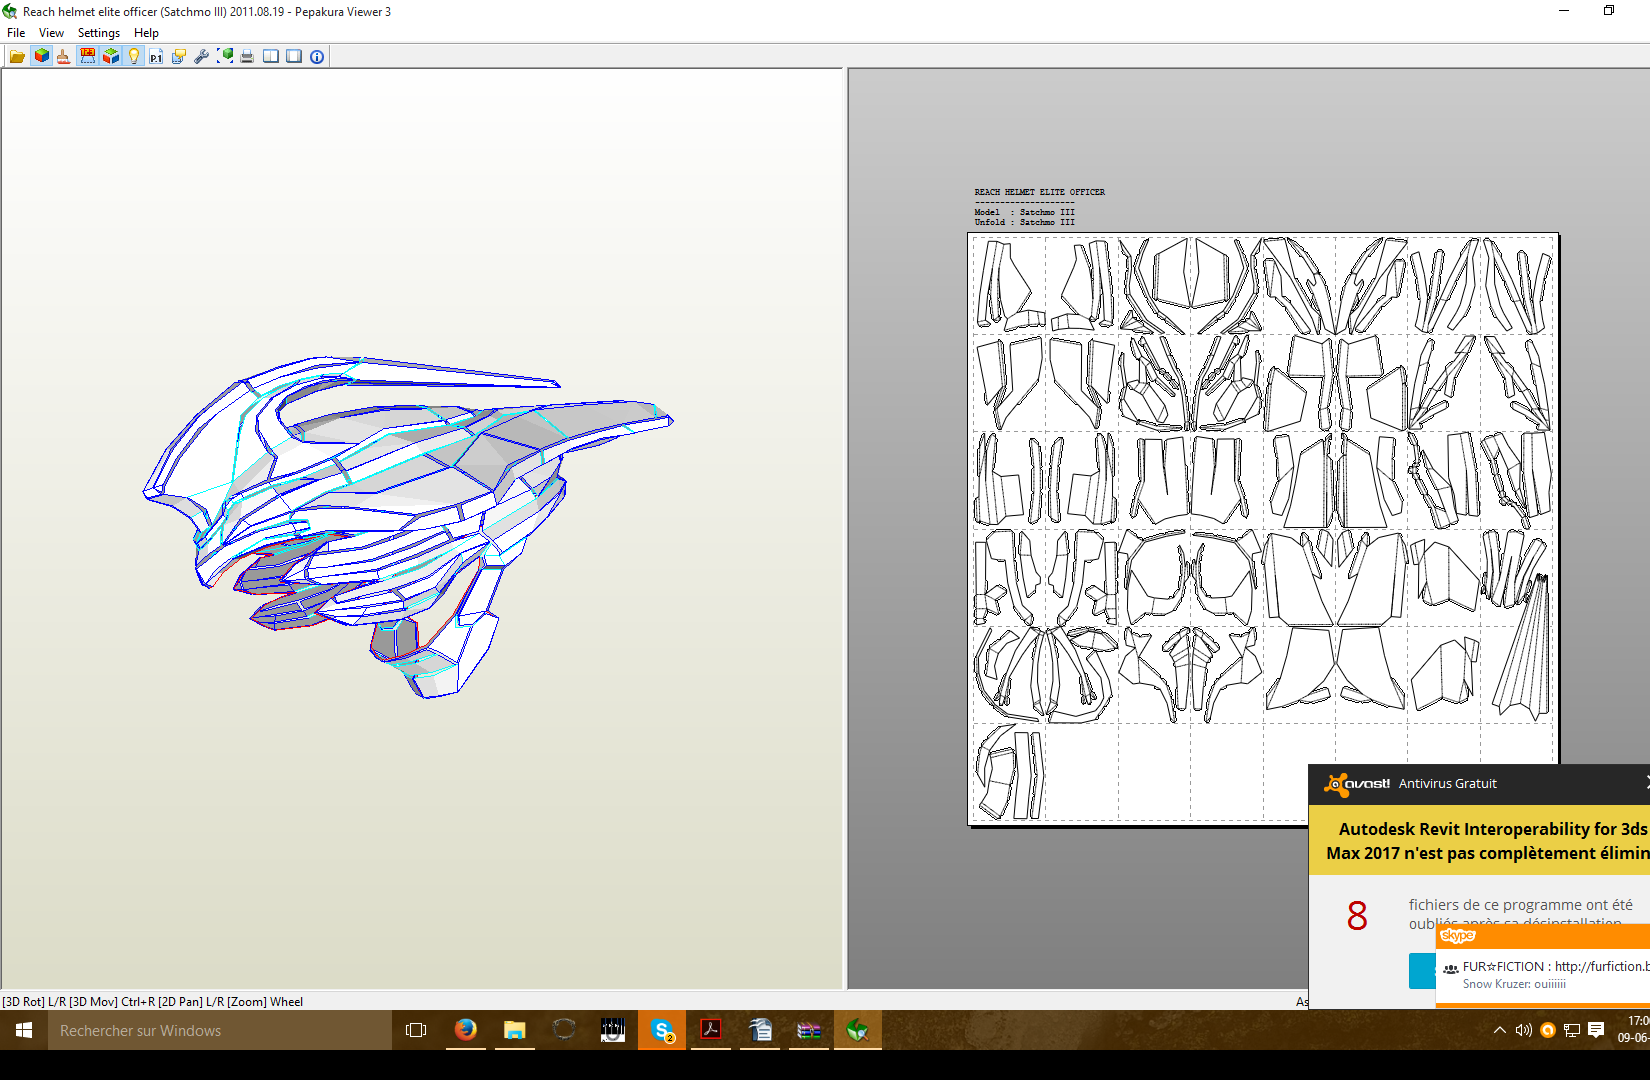This screenshot has height=1080, width=1650.
Task: Click the speech bubble annotation icon
Action: [179, 57]
